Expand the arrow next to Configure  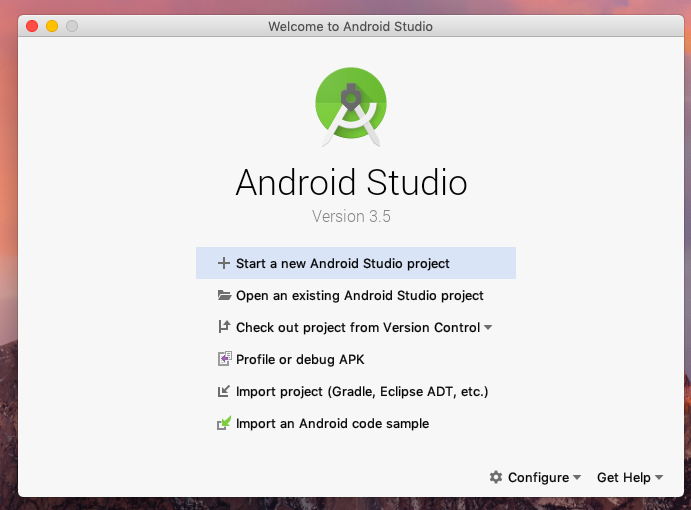577,477
